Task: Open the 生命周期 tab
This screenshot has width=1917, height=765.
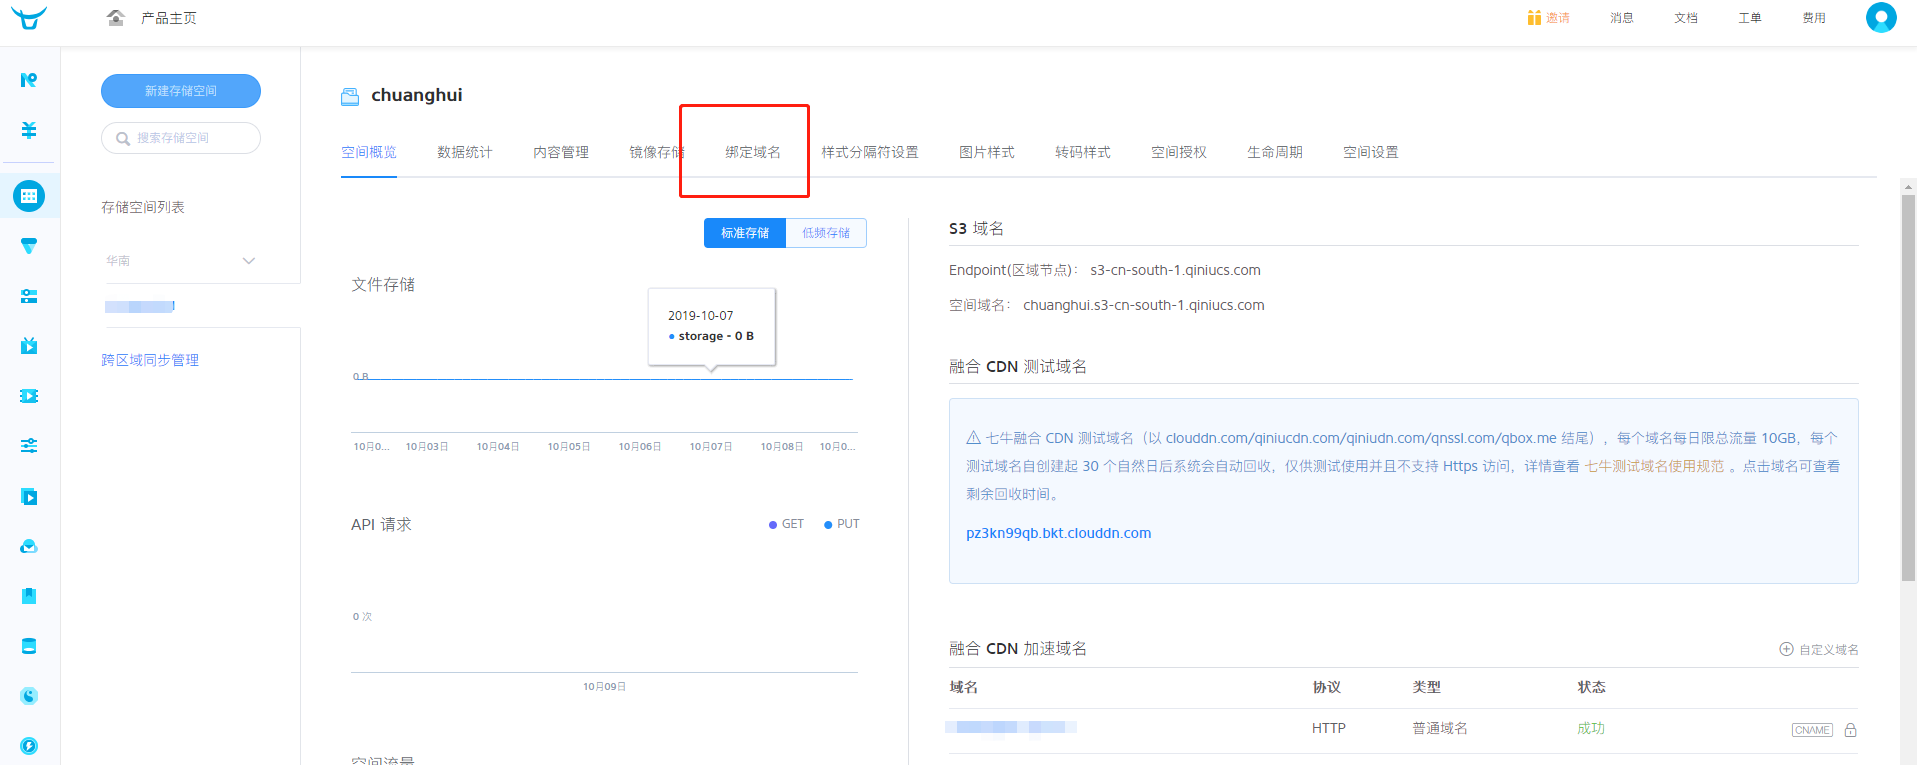Action: coord(1275,152)
